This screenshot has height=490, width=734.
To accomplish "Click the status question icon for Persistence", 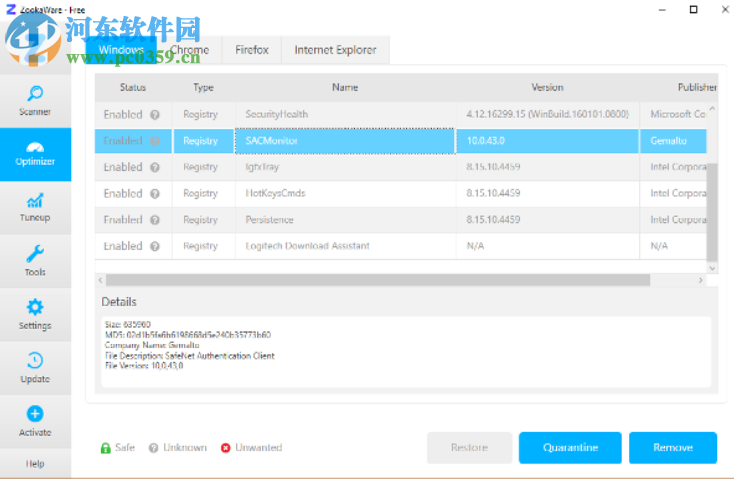I will point(155,219).
